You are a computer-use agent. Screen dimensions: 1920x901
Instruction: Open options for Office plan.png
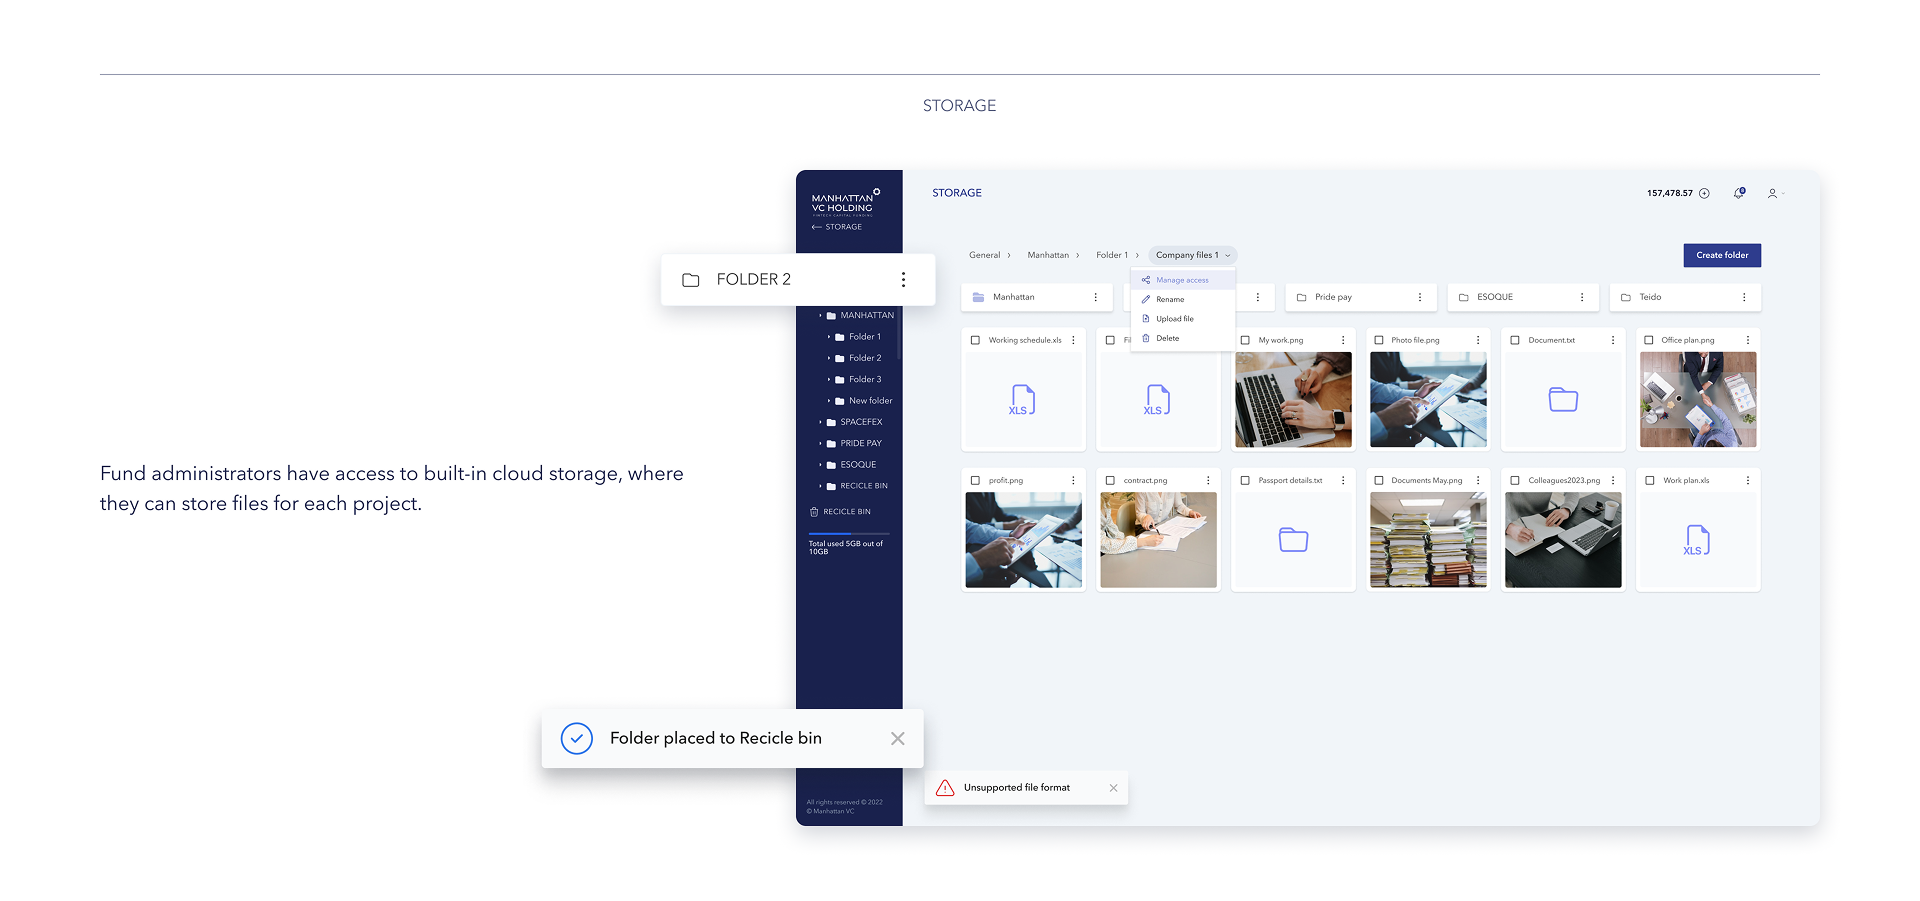[x=1748, y=340]
